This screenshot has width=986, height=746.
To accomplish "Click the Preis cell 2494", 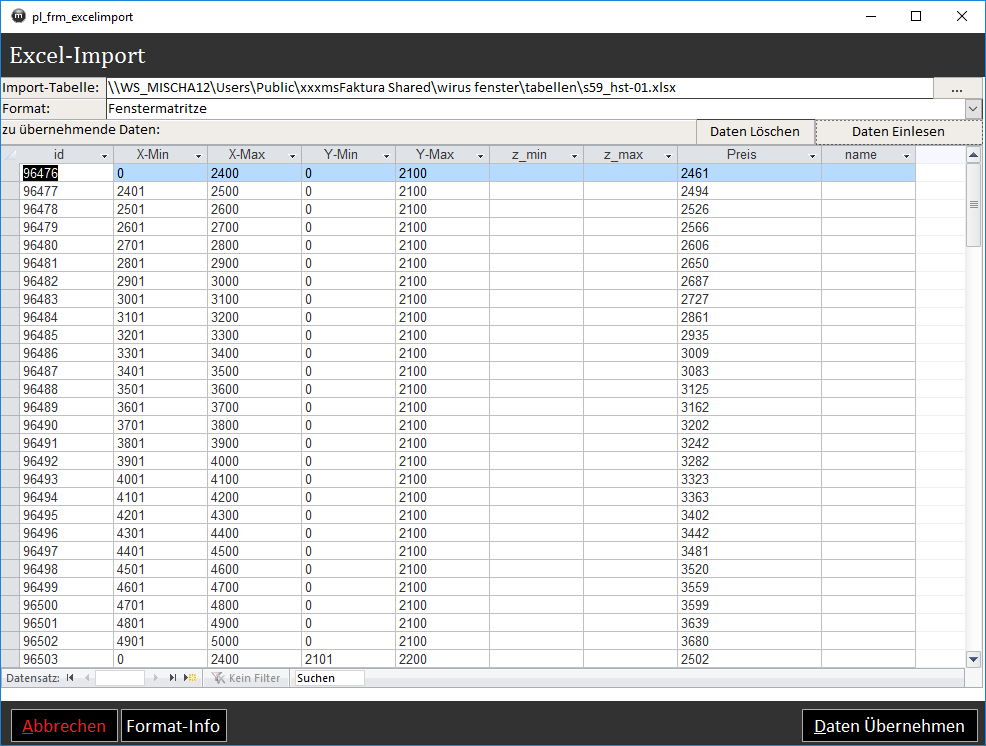I will click(x=750, y=191).
